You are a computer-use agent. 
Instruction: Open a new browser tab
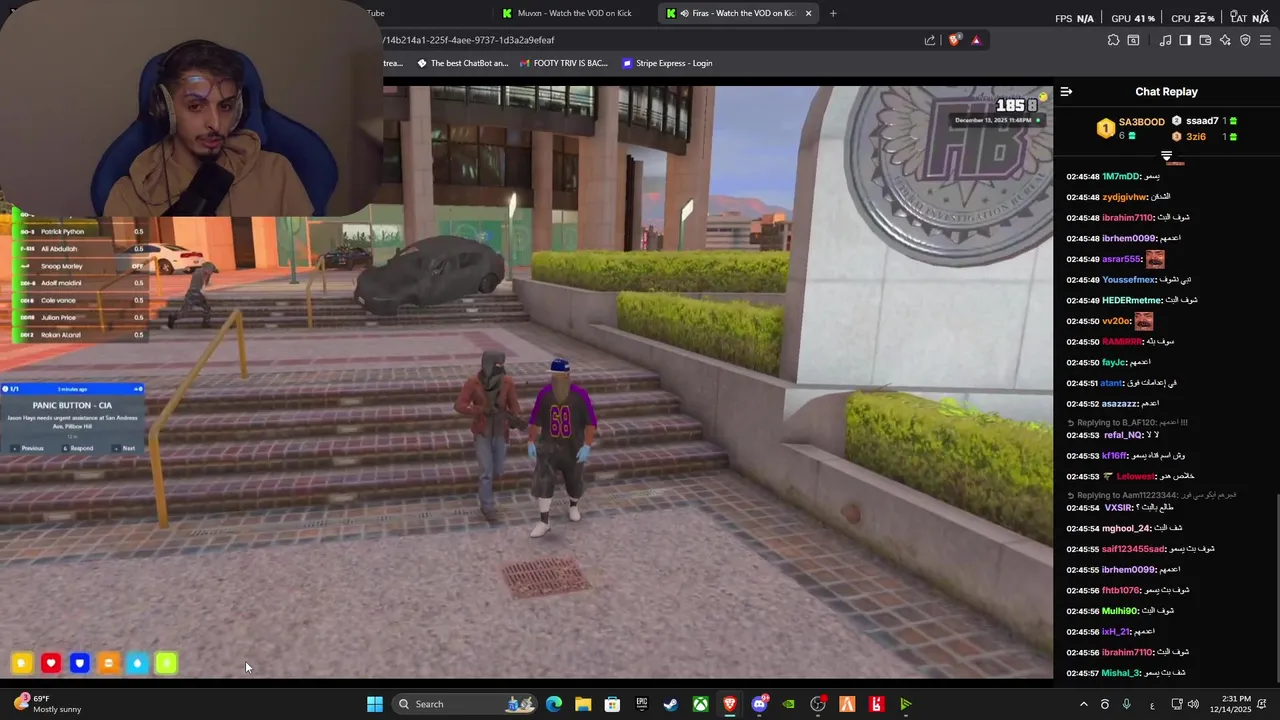833,13
